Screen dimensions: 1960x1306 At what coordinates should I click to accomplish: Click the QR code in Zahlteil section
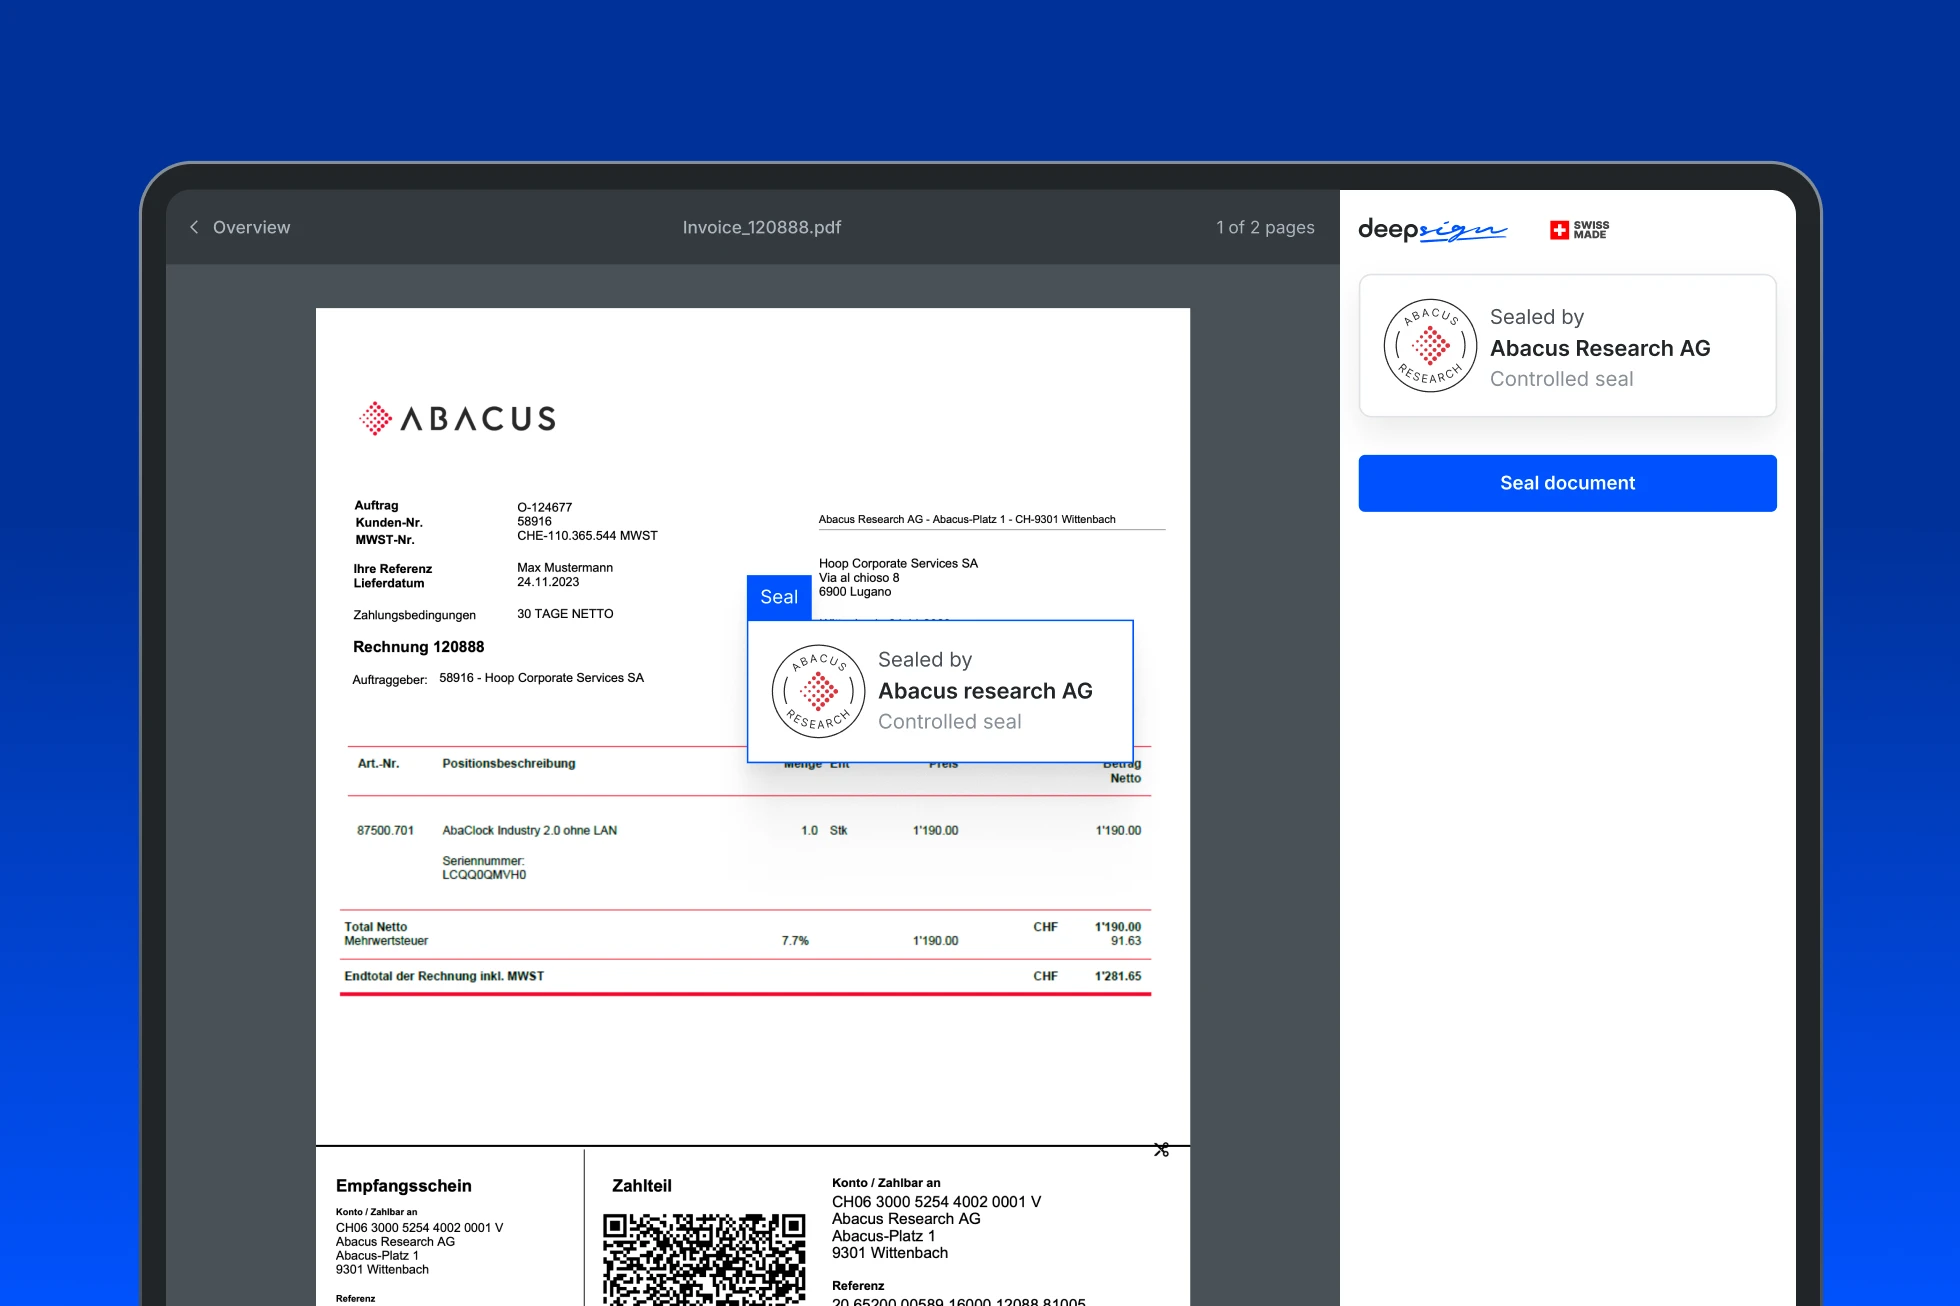tap(703, 1258)
